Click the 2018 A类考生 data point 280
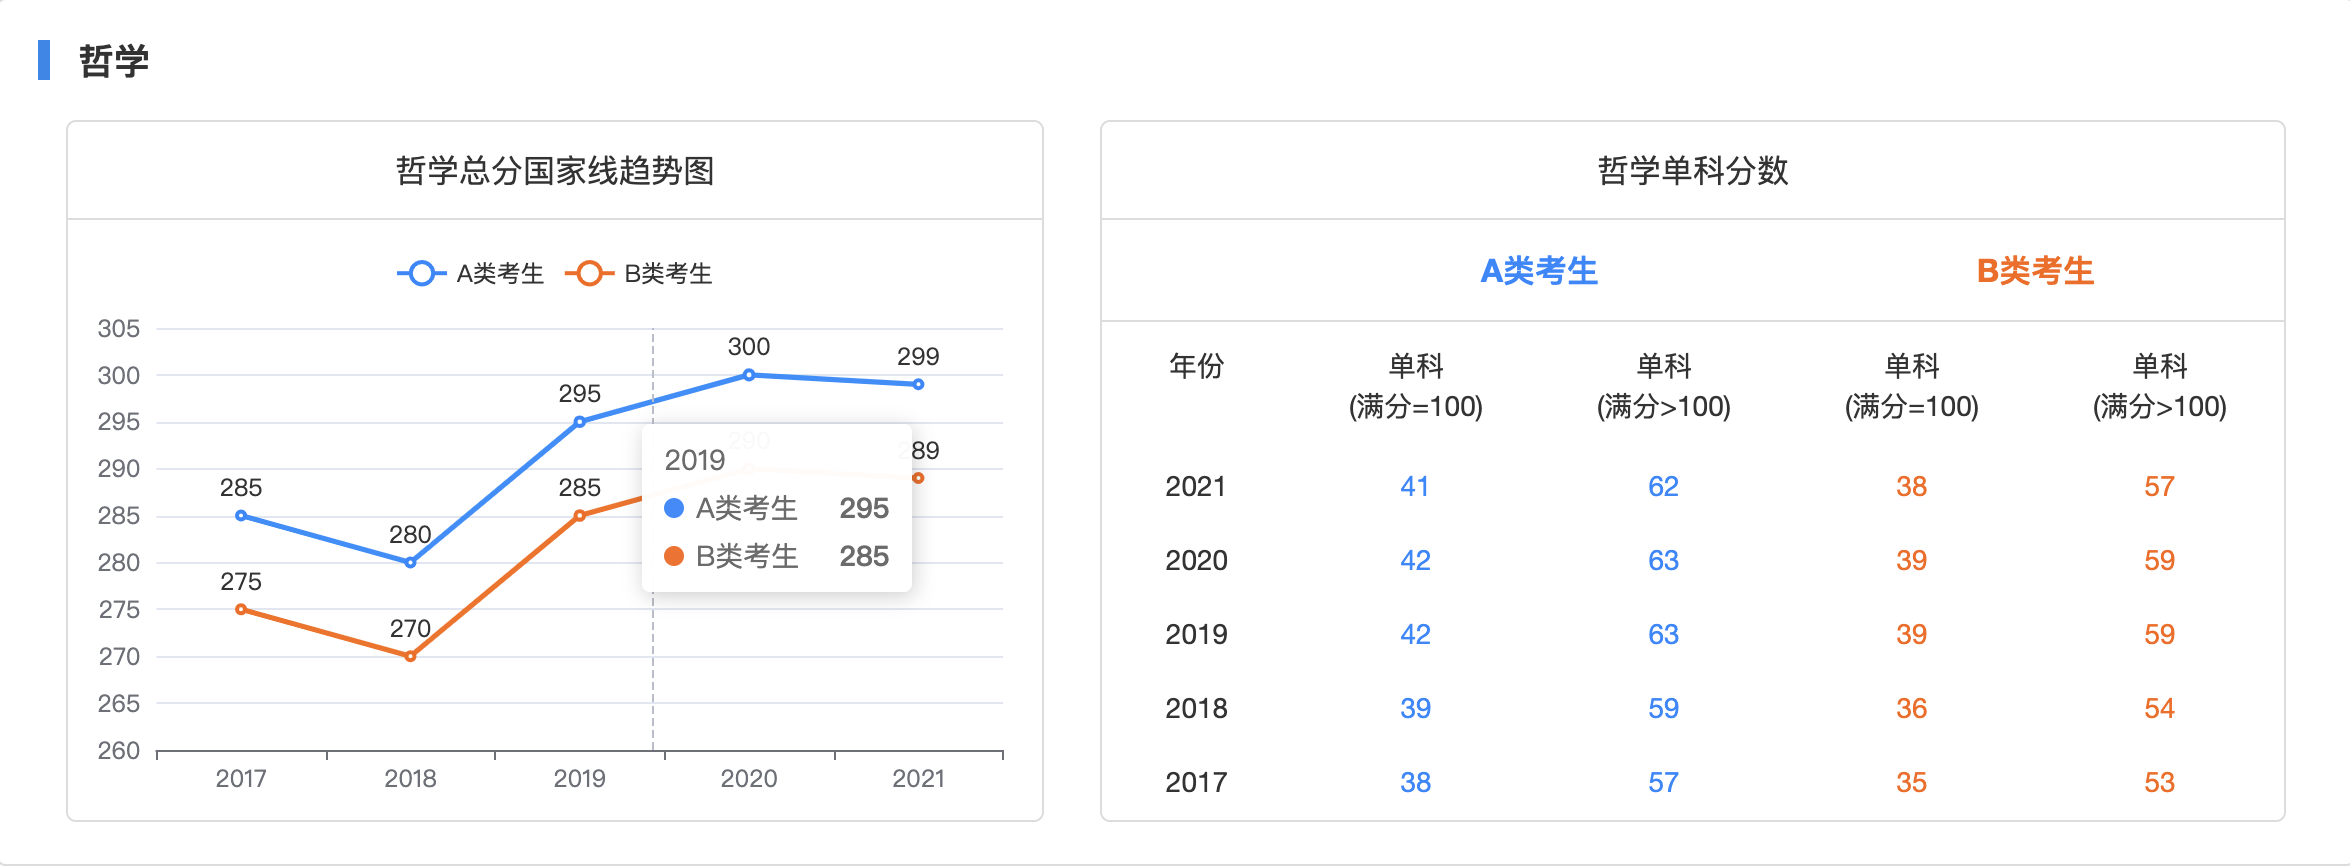2350x866 pixels. pyautogui.click(x=410, y=563)
